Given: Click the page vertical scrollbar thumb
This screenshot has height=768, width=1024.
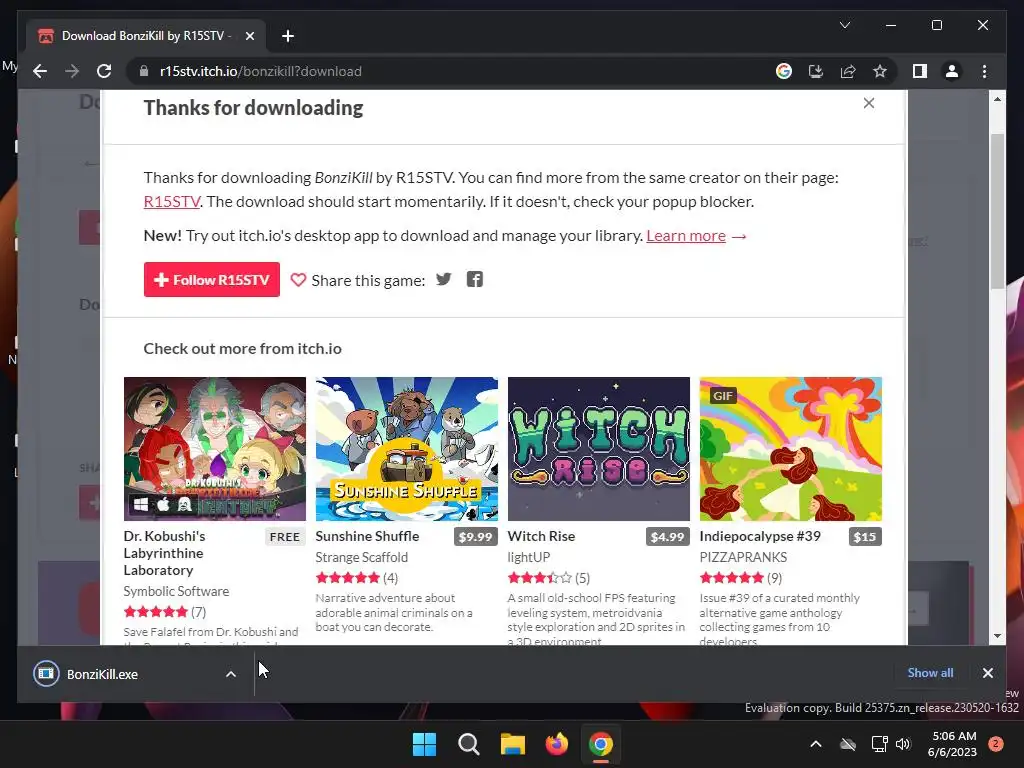Looking at the screenshot, I should coord(997,210).
